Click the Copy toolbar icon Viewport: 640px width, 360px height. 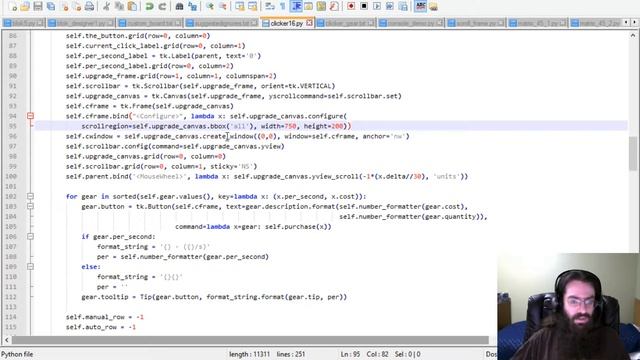(119, 6)
